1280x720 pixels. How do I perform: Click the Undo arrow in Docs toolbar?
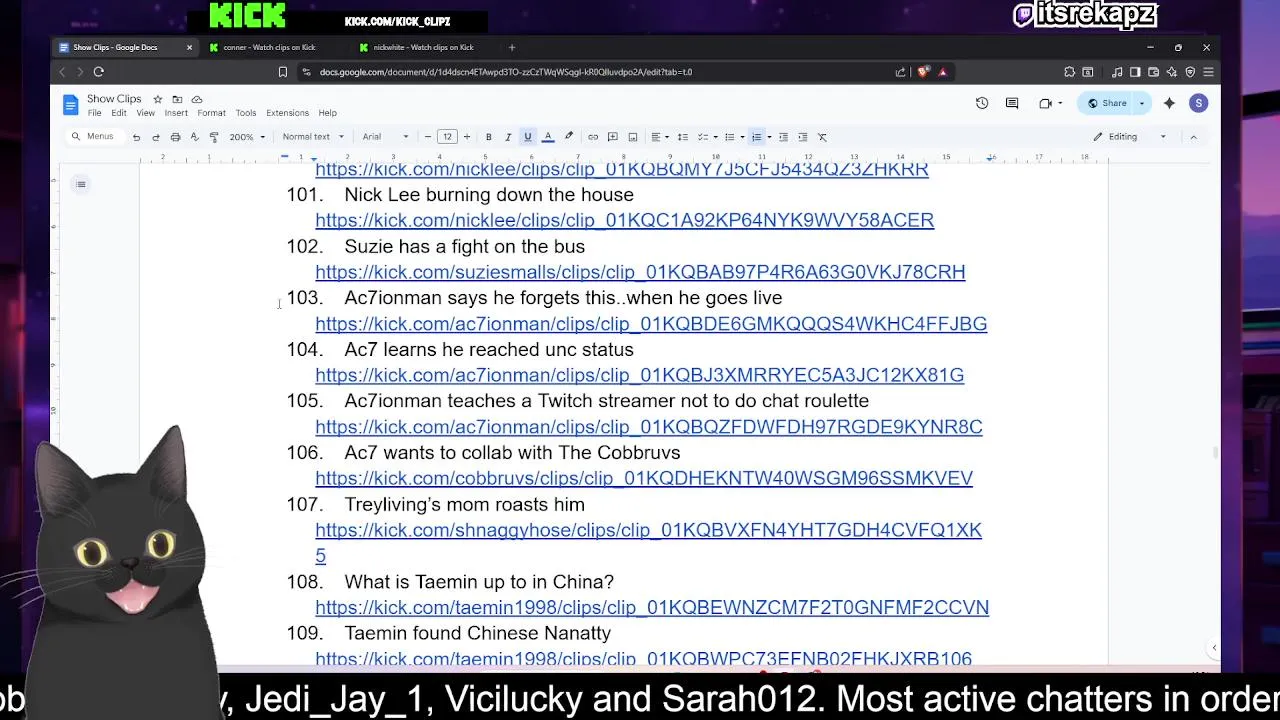click(x=136, y=137)
